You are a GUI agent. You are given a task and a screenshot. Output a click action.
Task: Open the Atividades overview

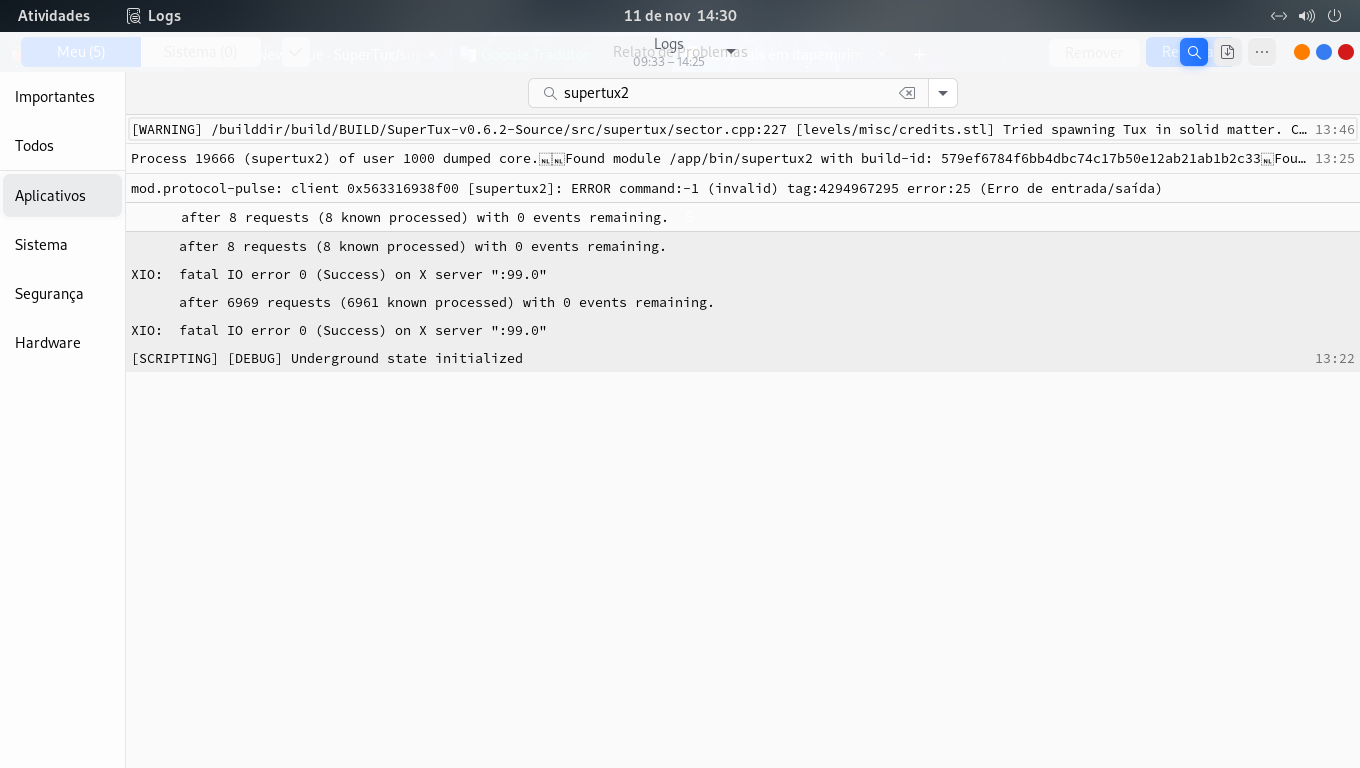(x=54, y=16)
